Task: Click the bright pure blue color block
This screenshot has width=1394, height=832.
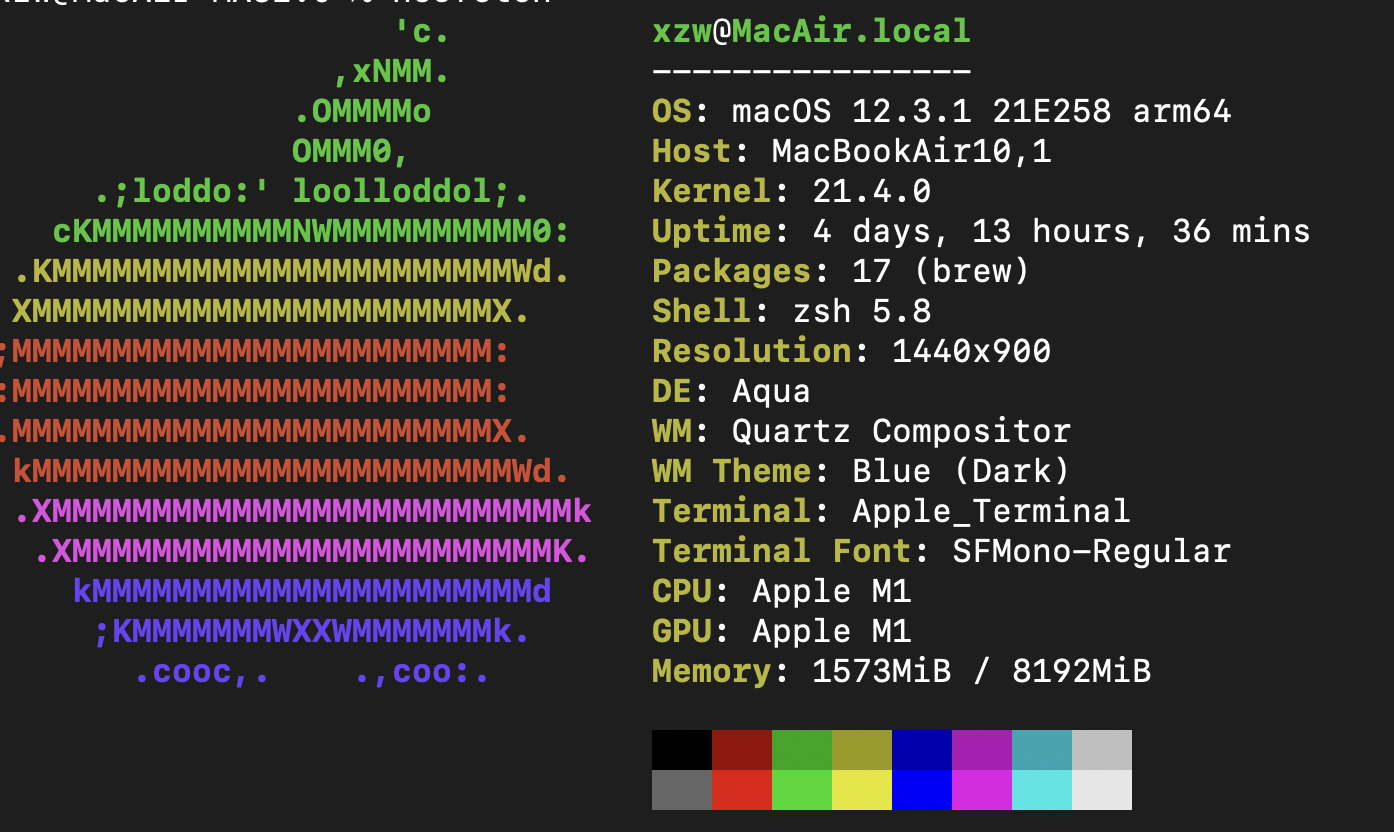Action: pyautogui.click(x=922, y=790)
